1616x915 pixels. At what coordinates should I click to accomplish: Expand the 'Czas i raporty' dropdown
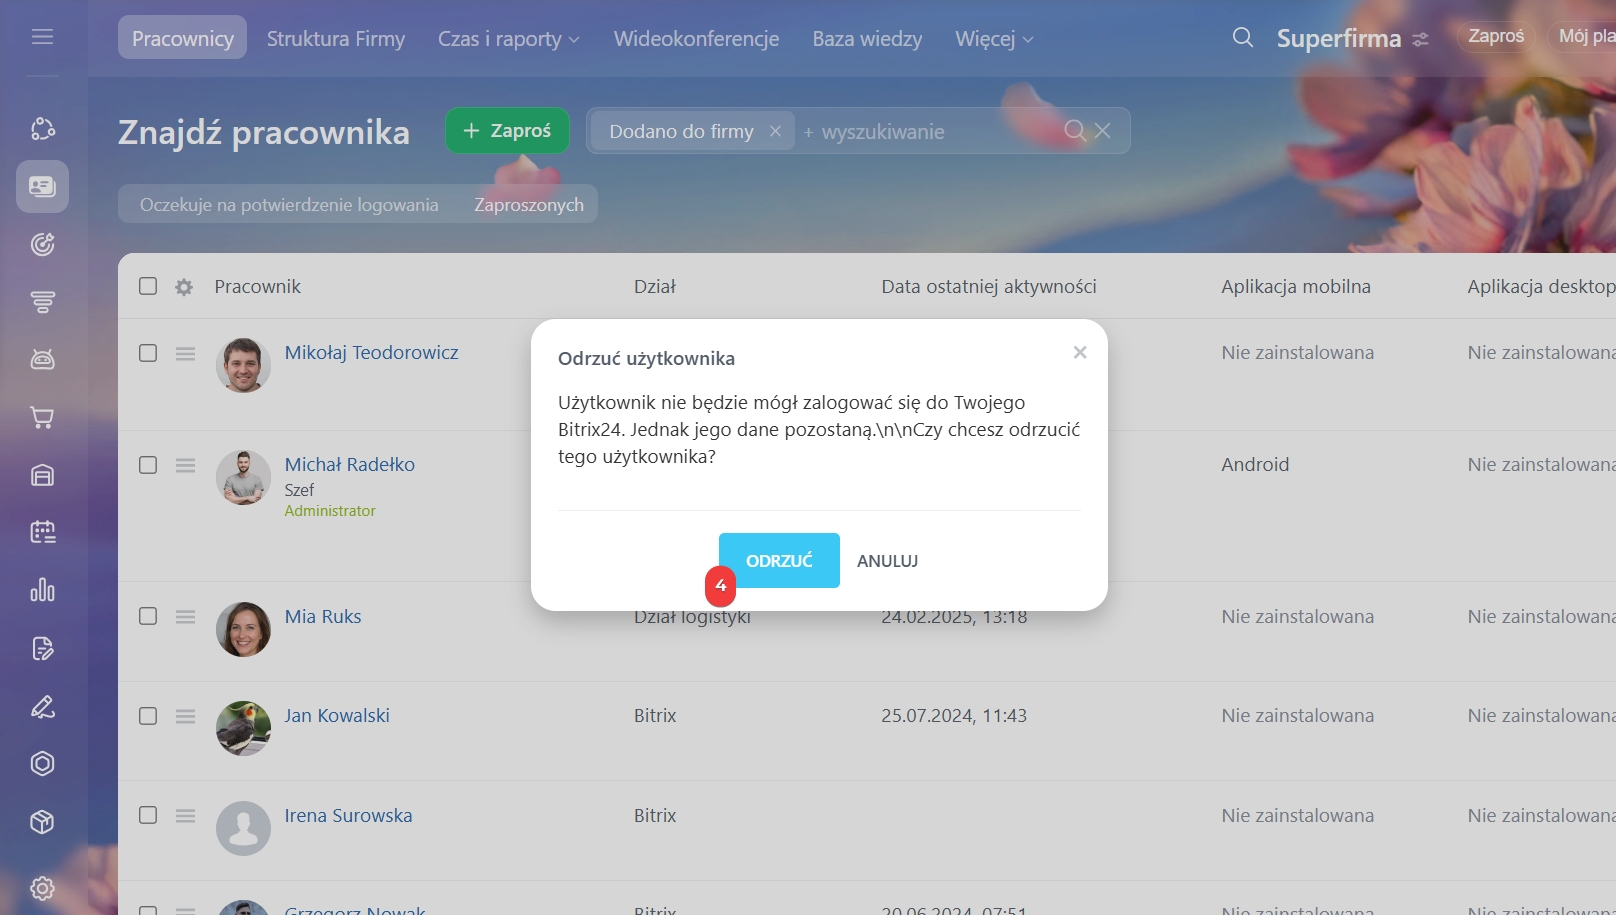click(x=508, y=39)
